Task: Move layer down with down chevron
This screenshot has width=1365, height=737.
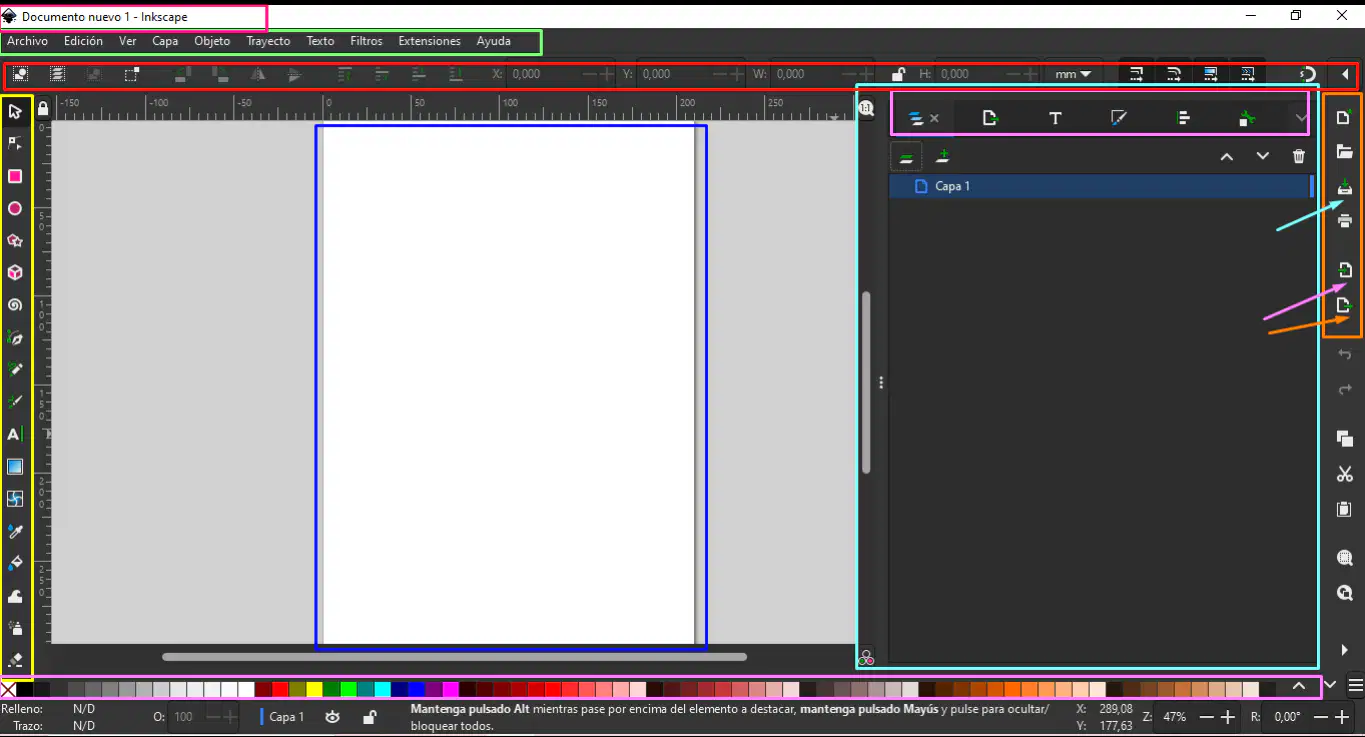Action: click(1263, 156)
